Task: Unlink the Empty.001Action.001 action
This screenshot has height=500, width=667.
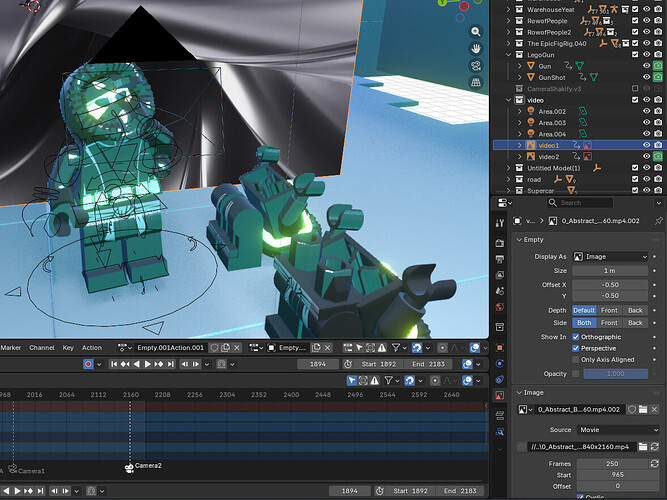Action: coord(237,348)
